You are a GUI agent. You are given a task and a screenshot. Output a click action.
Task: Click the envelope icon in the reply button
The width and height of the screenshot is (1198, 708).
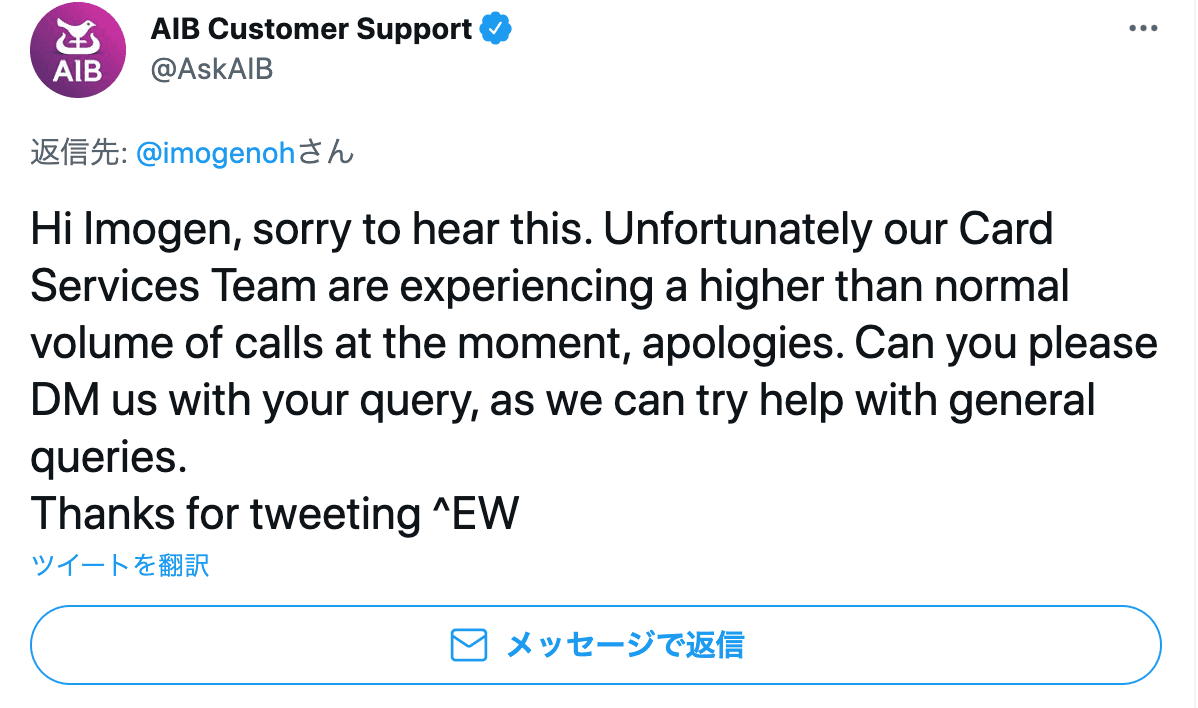[469, 645]
